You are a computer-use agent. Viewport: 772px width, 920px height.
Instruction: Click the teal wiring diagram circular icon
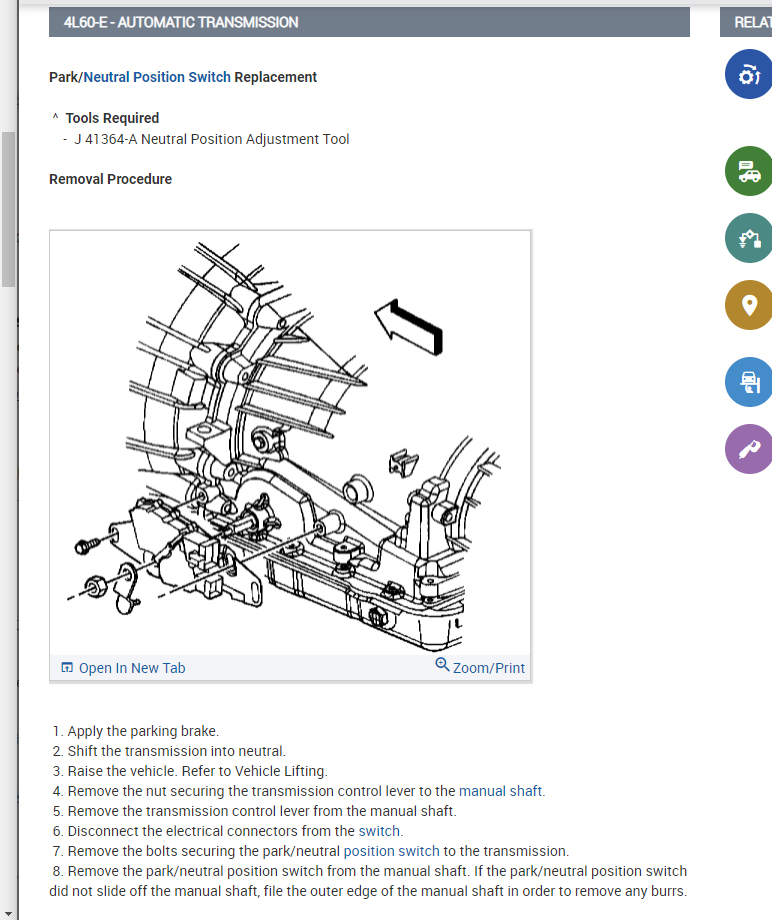point(749,238)
